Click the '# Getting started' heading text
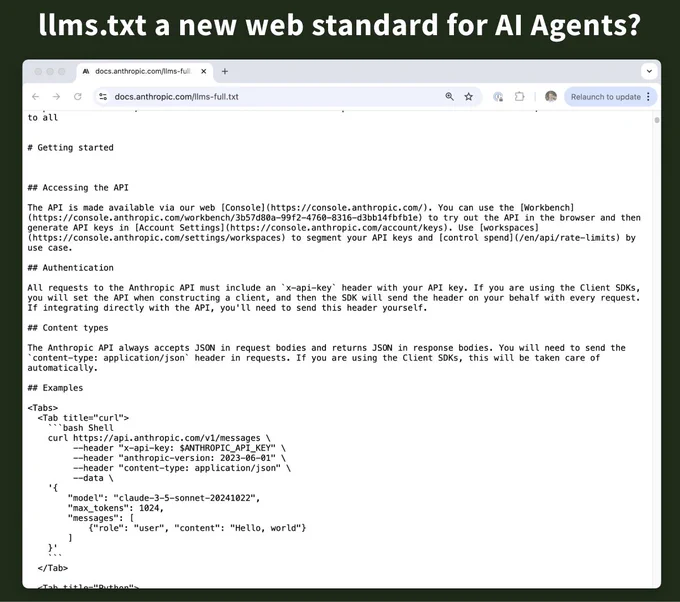Image resolution: width=680 pixels, height=602 pixels. click(70, 147)
